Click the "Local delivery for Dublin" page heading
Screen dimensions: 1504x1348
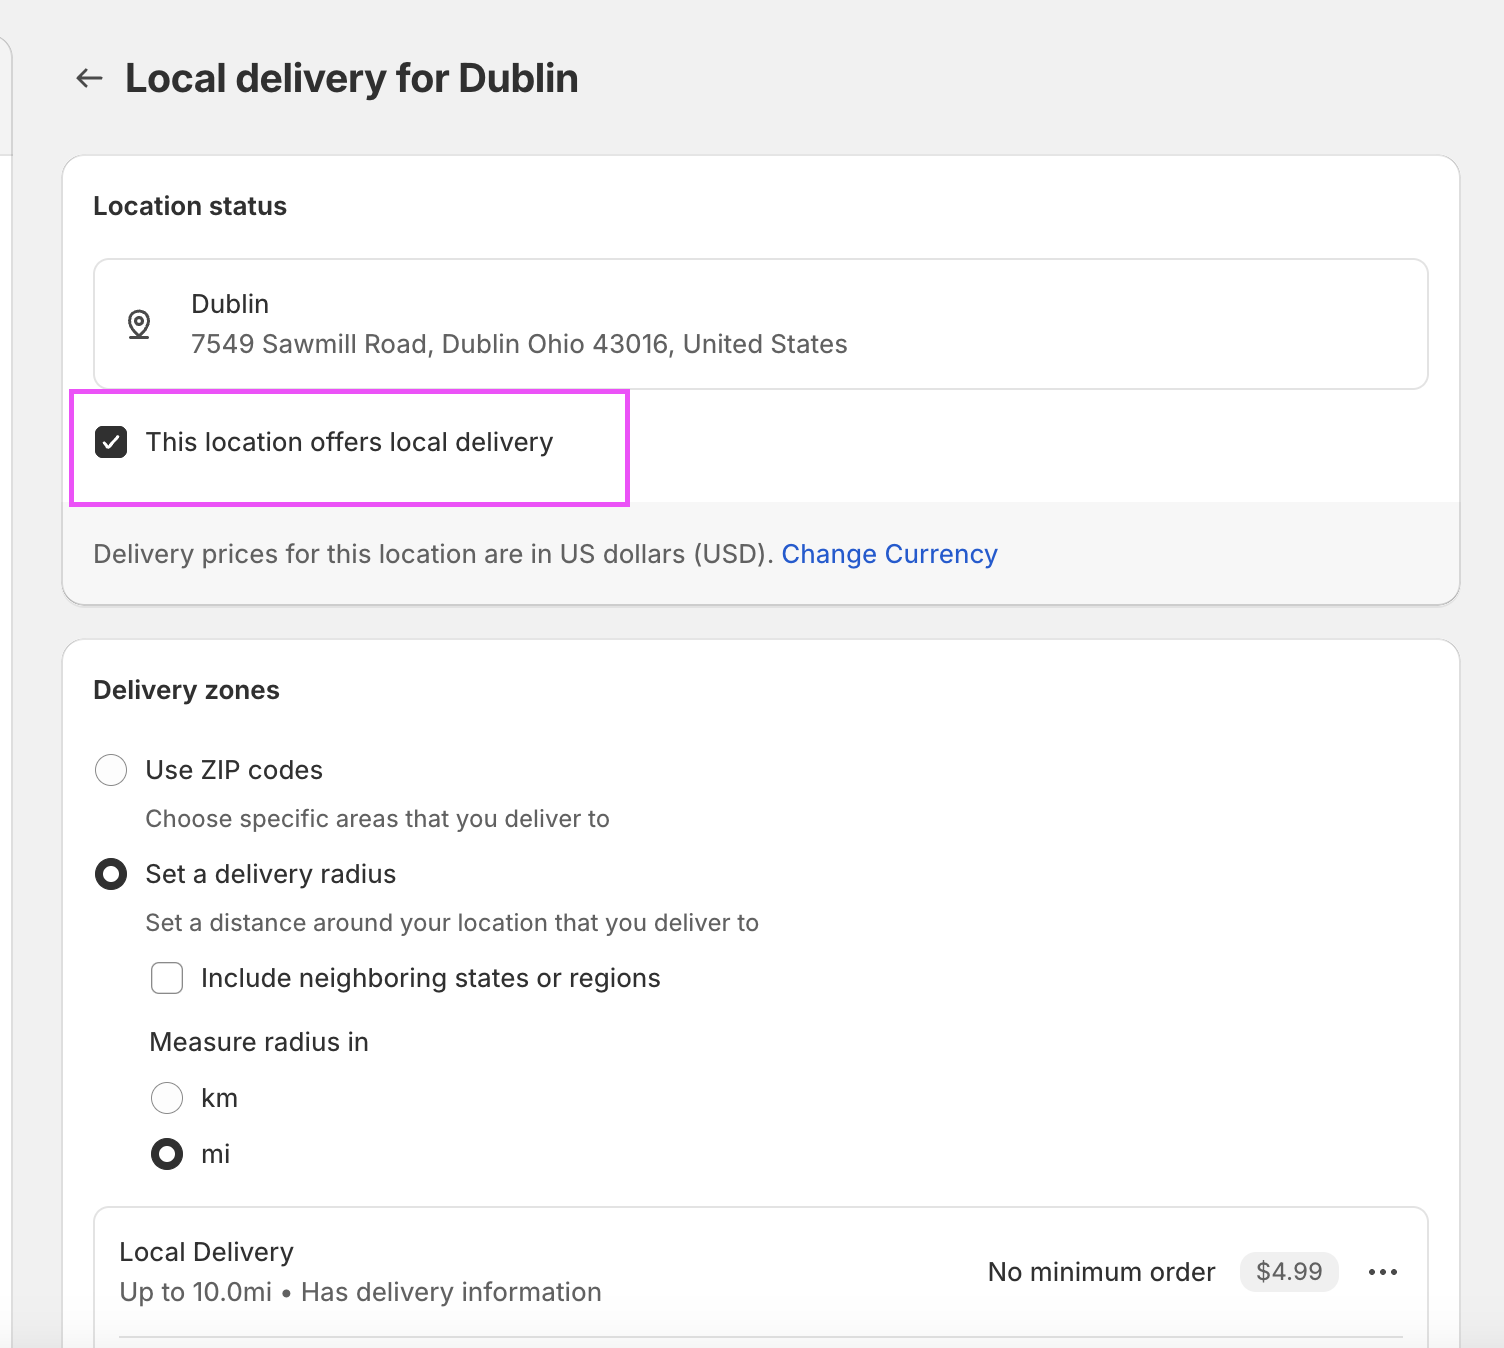pyautogui.click(x=351, y=78)
